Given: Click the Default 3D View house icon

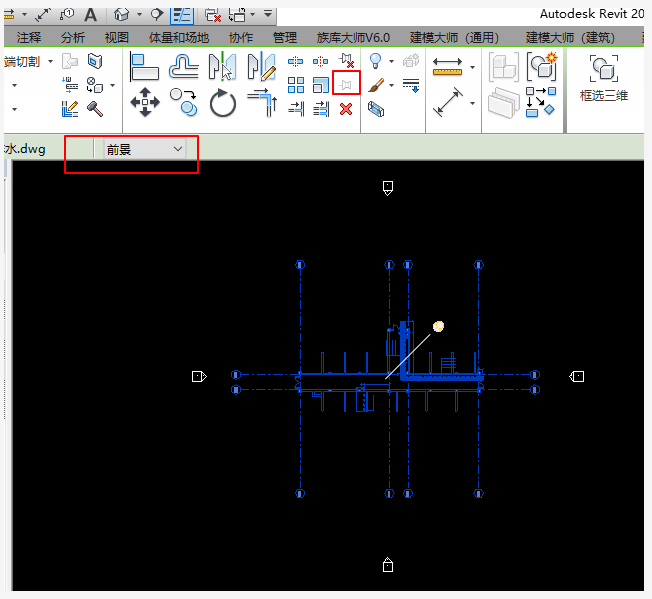Looking at the screenshot, I should (121, 15).
